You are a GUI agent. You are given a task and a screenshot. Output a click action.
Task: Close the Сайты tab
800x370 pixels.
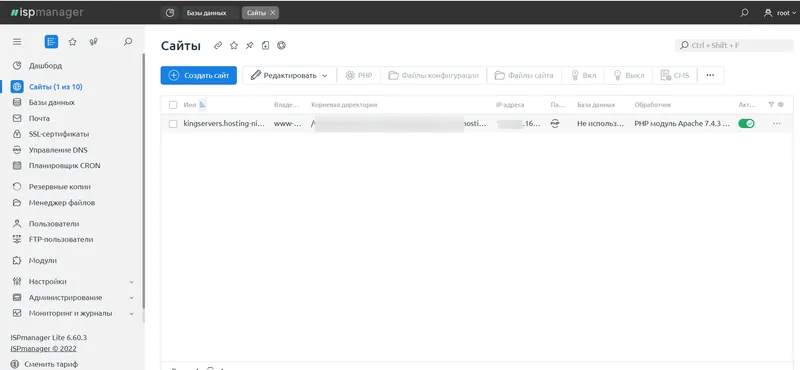pyautogui.click(x=272, y=13)
